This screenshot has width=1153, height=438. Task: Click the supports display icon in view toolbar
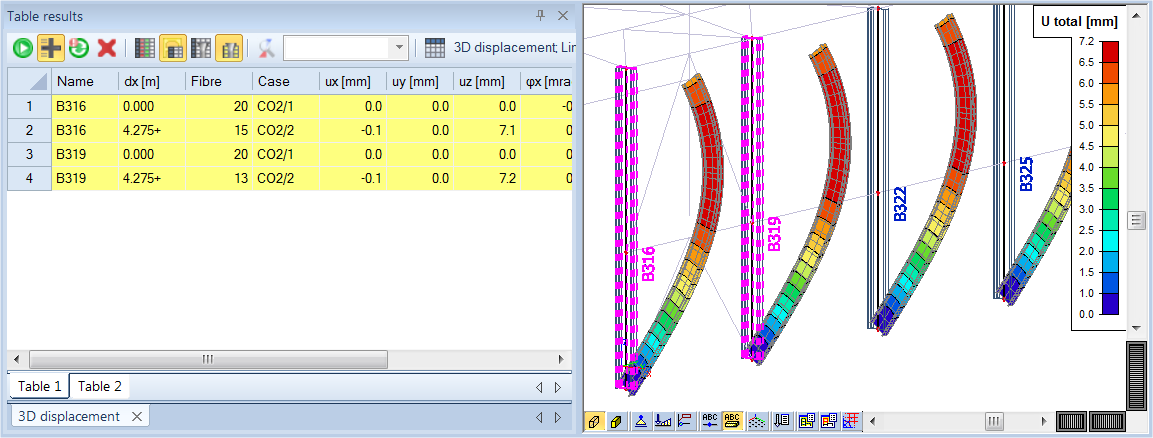click(640, 421)
